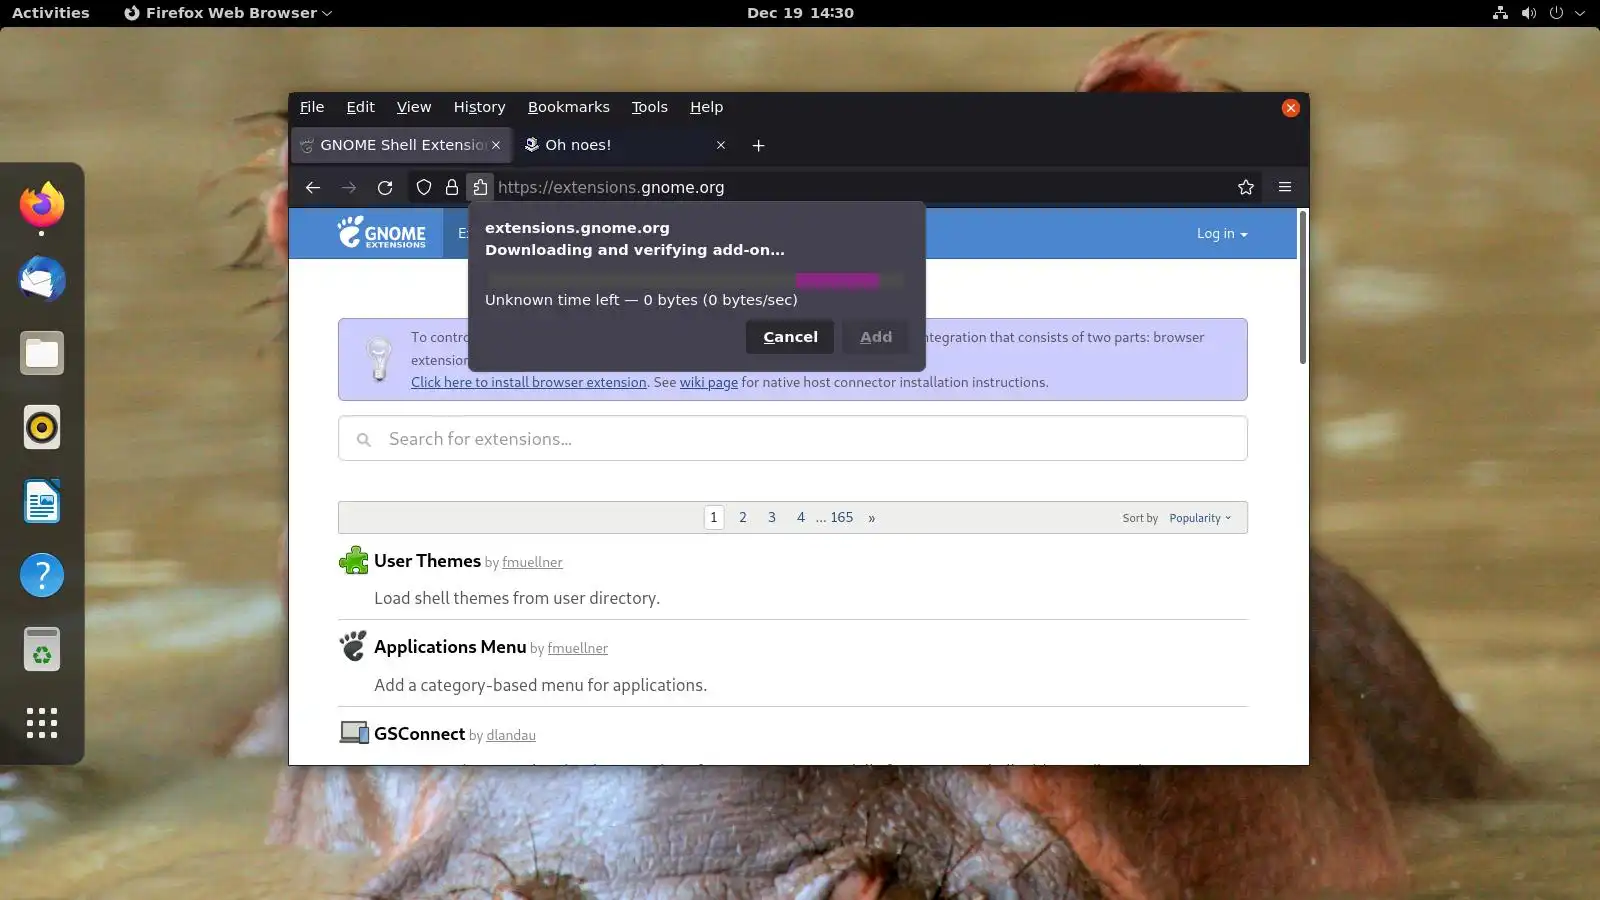The height and width of the screenshot is (900, 1600).
Task: Go to page 3 of extensions
Action: pyautogui.click(x=772, y=517)
